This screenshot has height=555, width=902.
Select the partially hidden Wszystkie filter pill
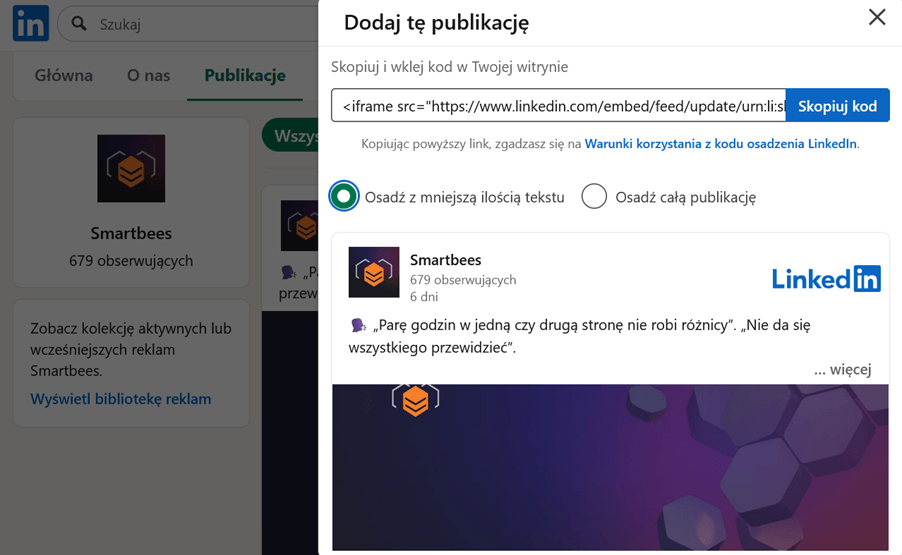tap(291, 136)
